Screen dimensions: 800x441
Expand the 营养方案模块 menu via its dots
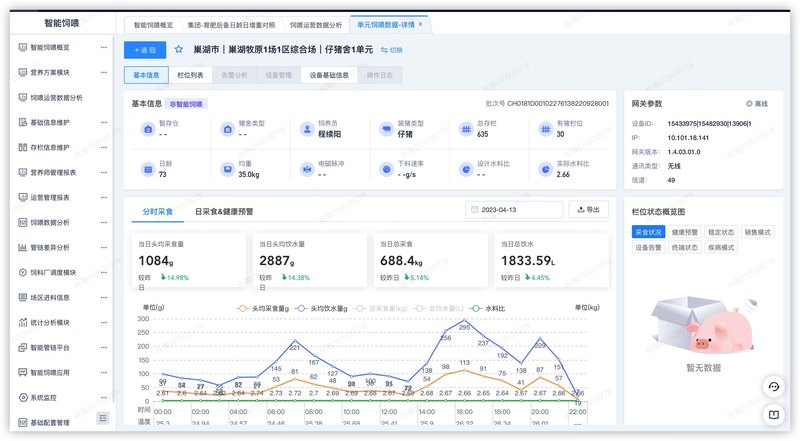tap(104, 72)
